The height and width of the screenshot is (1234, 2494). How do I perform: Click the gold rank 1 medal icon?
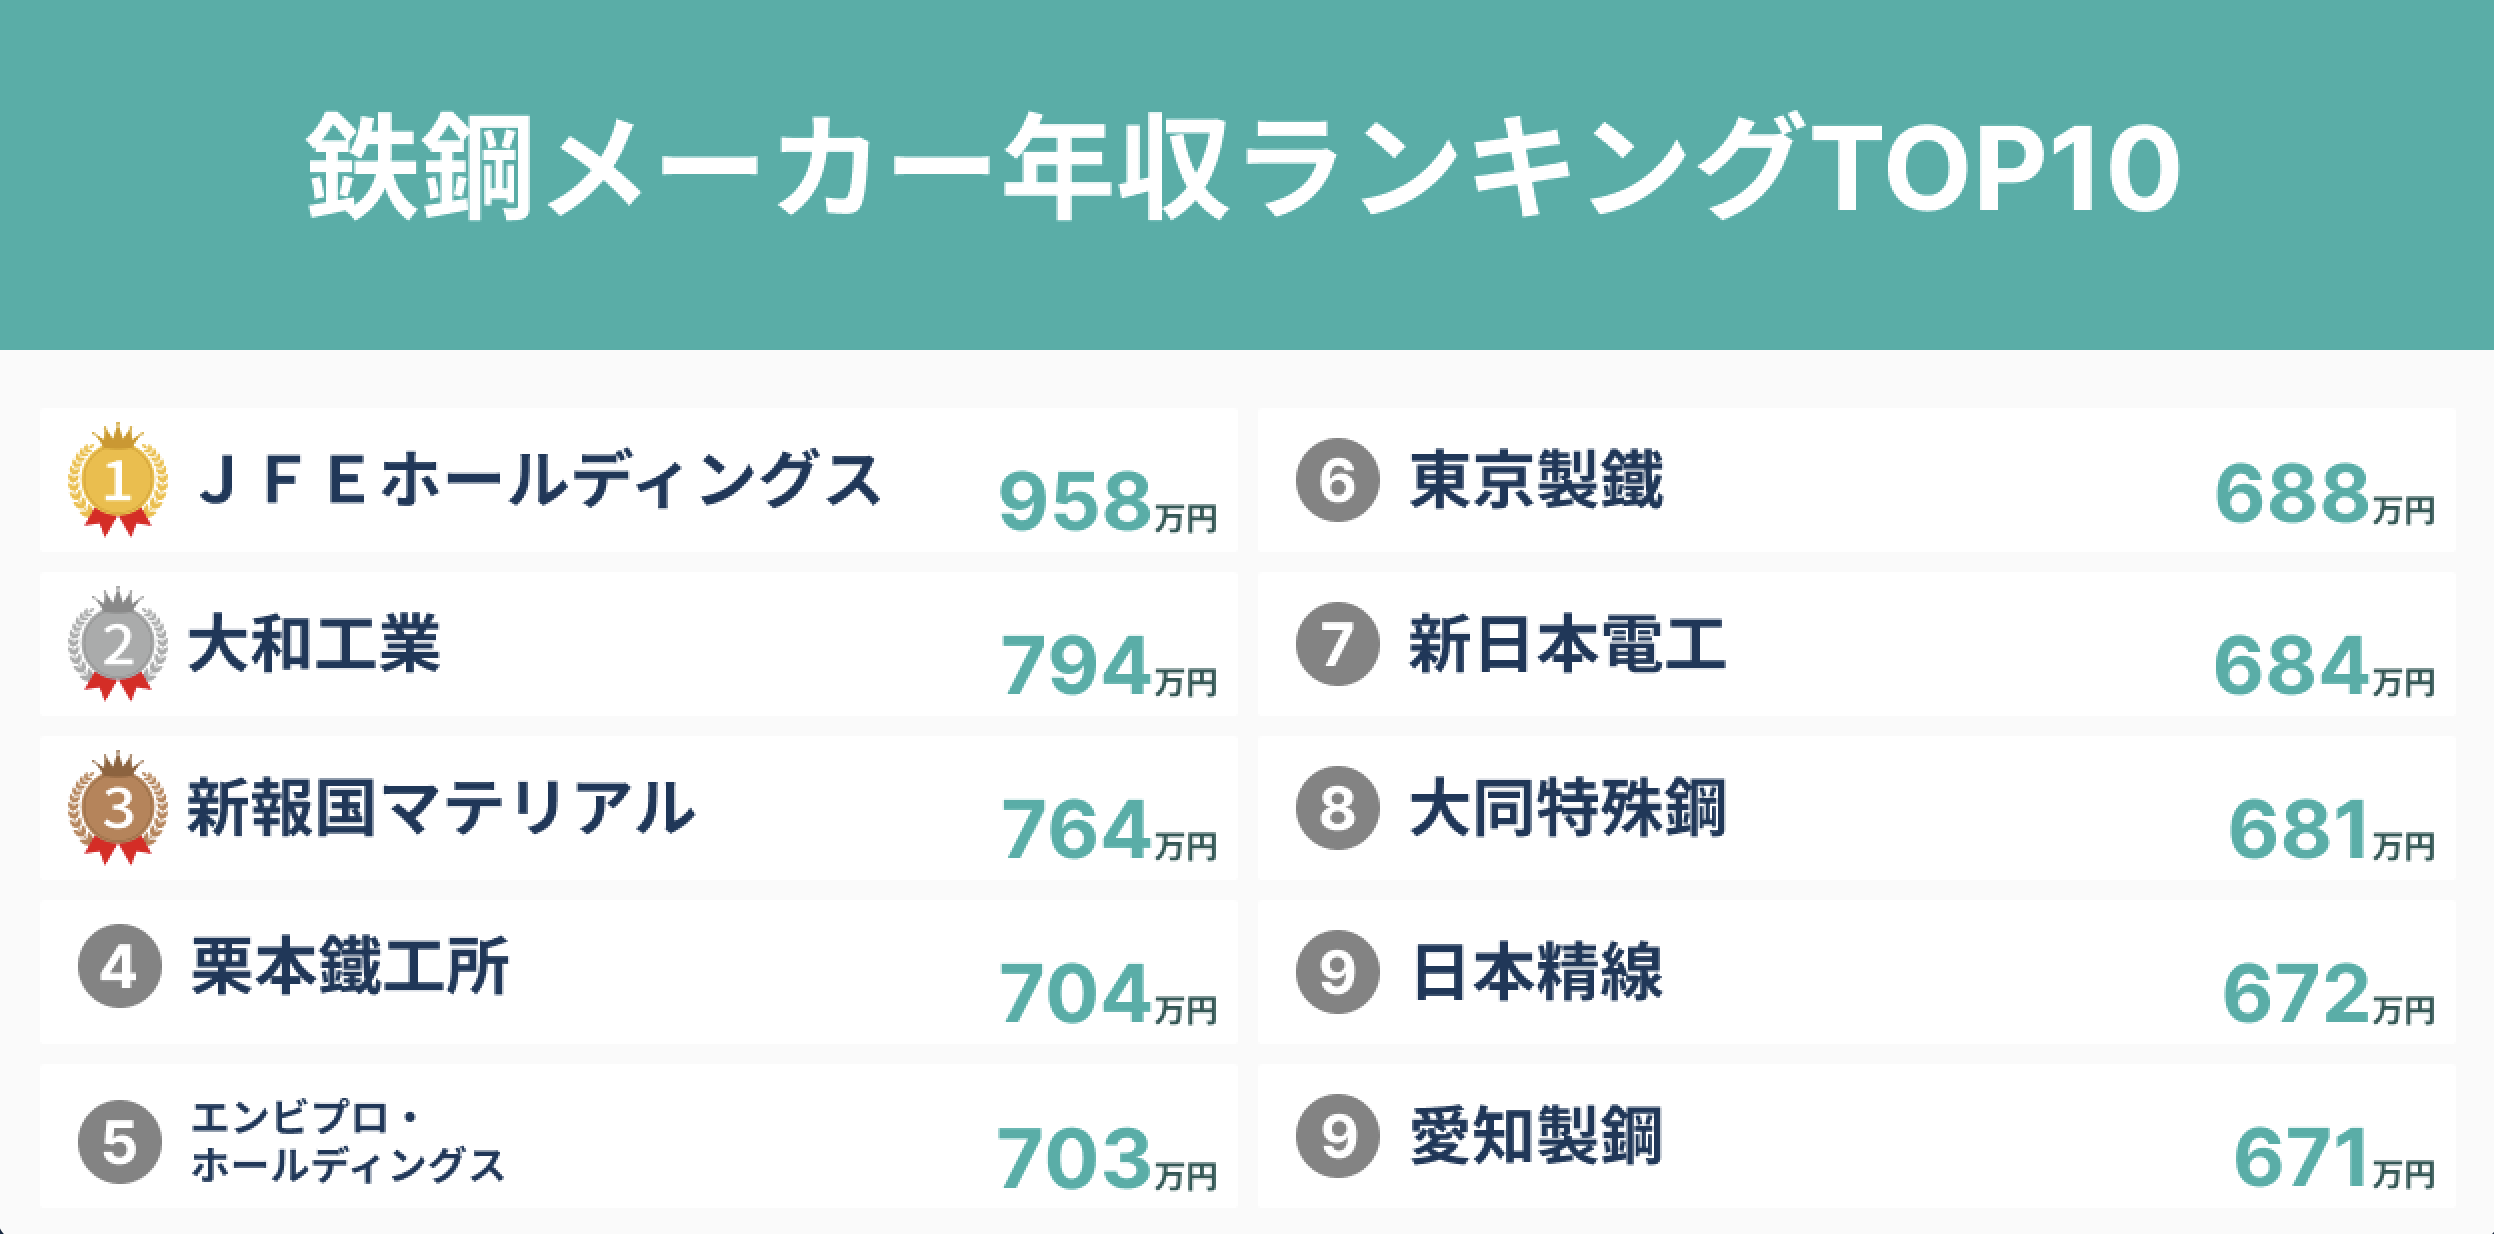point(118,482)
